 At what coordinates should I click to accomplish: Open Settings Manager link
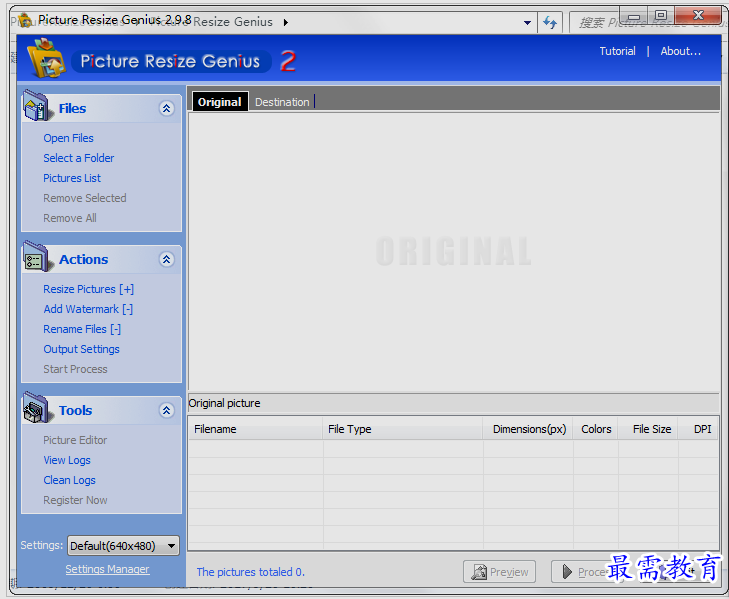click(x=107, y=569)
